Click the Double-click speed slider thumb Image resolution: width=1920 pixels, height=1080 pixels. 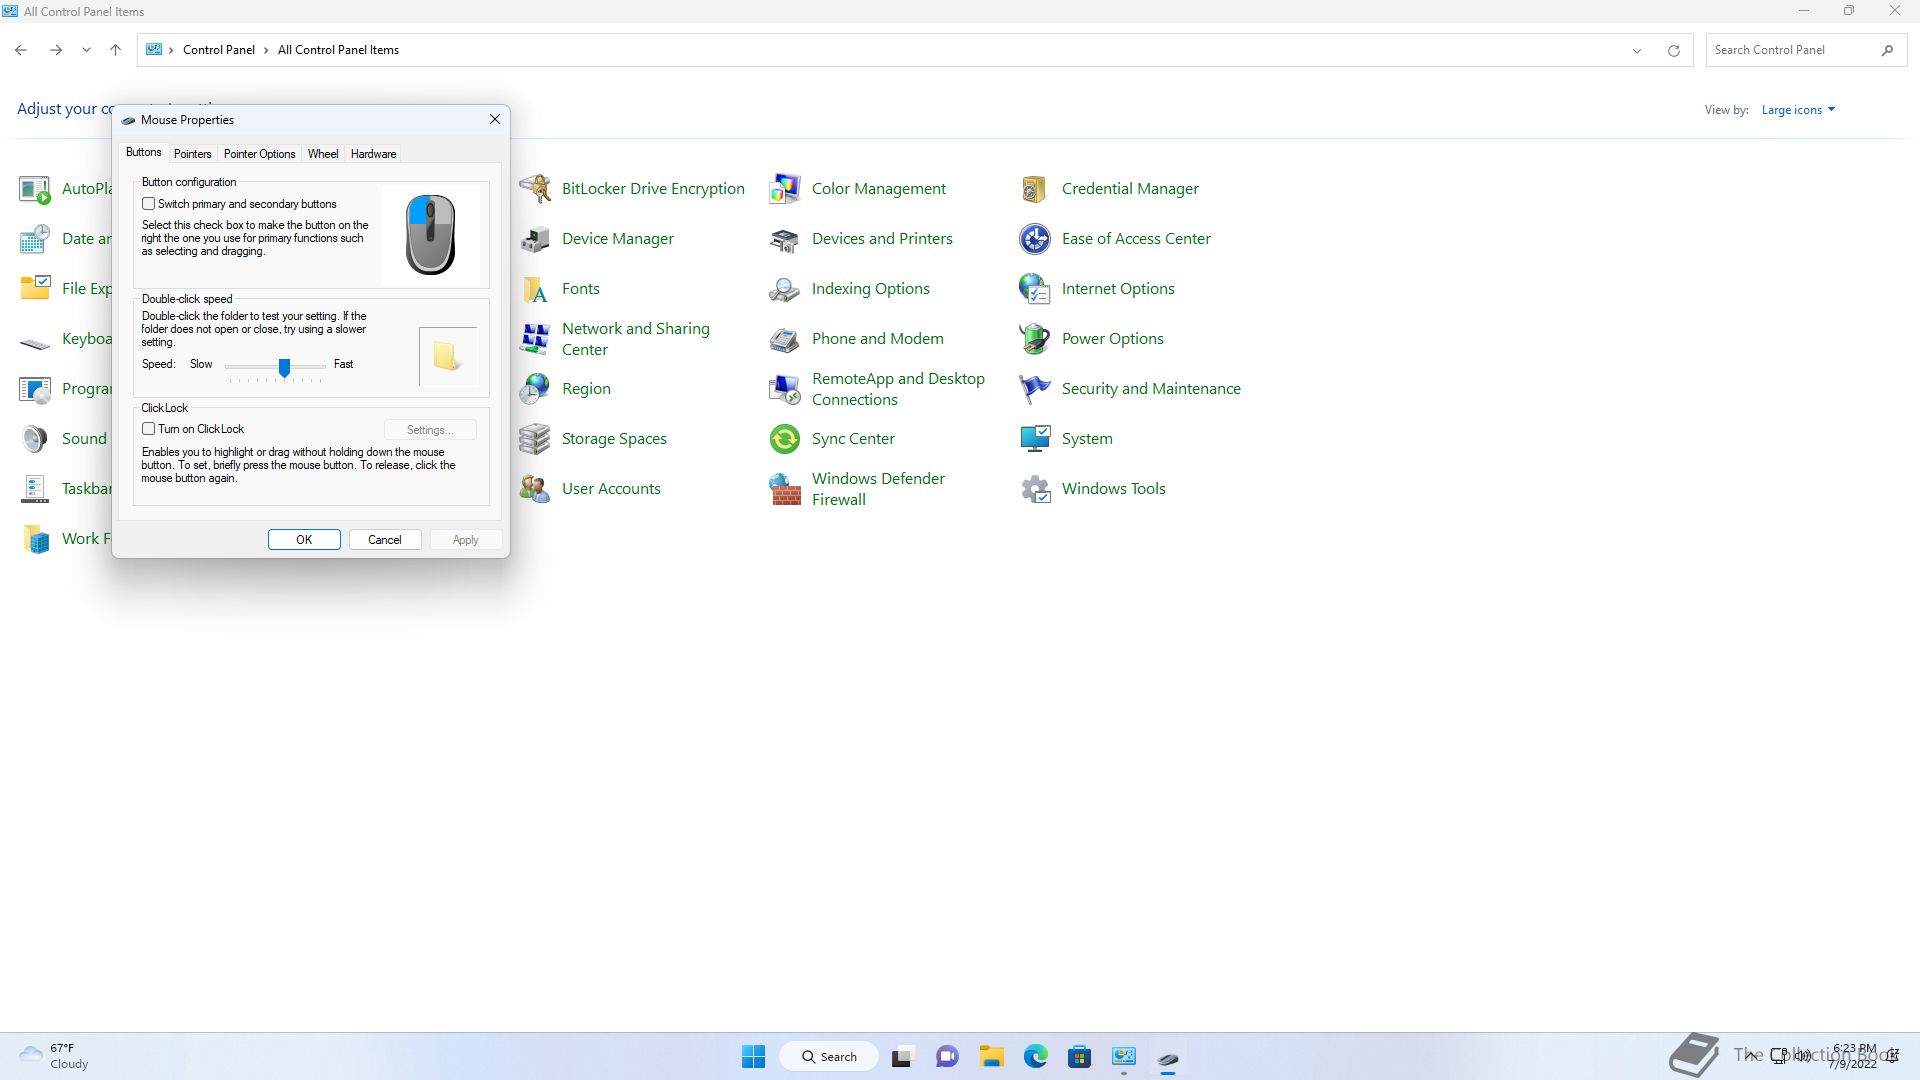(x=284, y=368)
